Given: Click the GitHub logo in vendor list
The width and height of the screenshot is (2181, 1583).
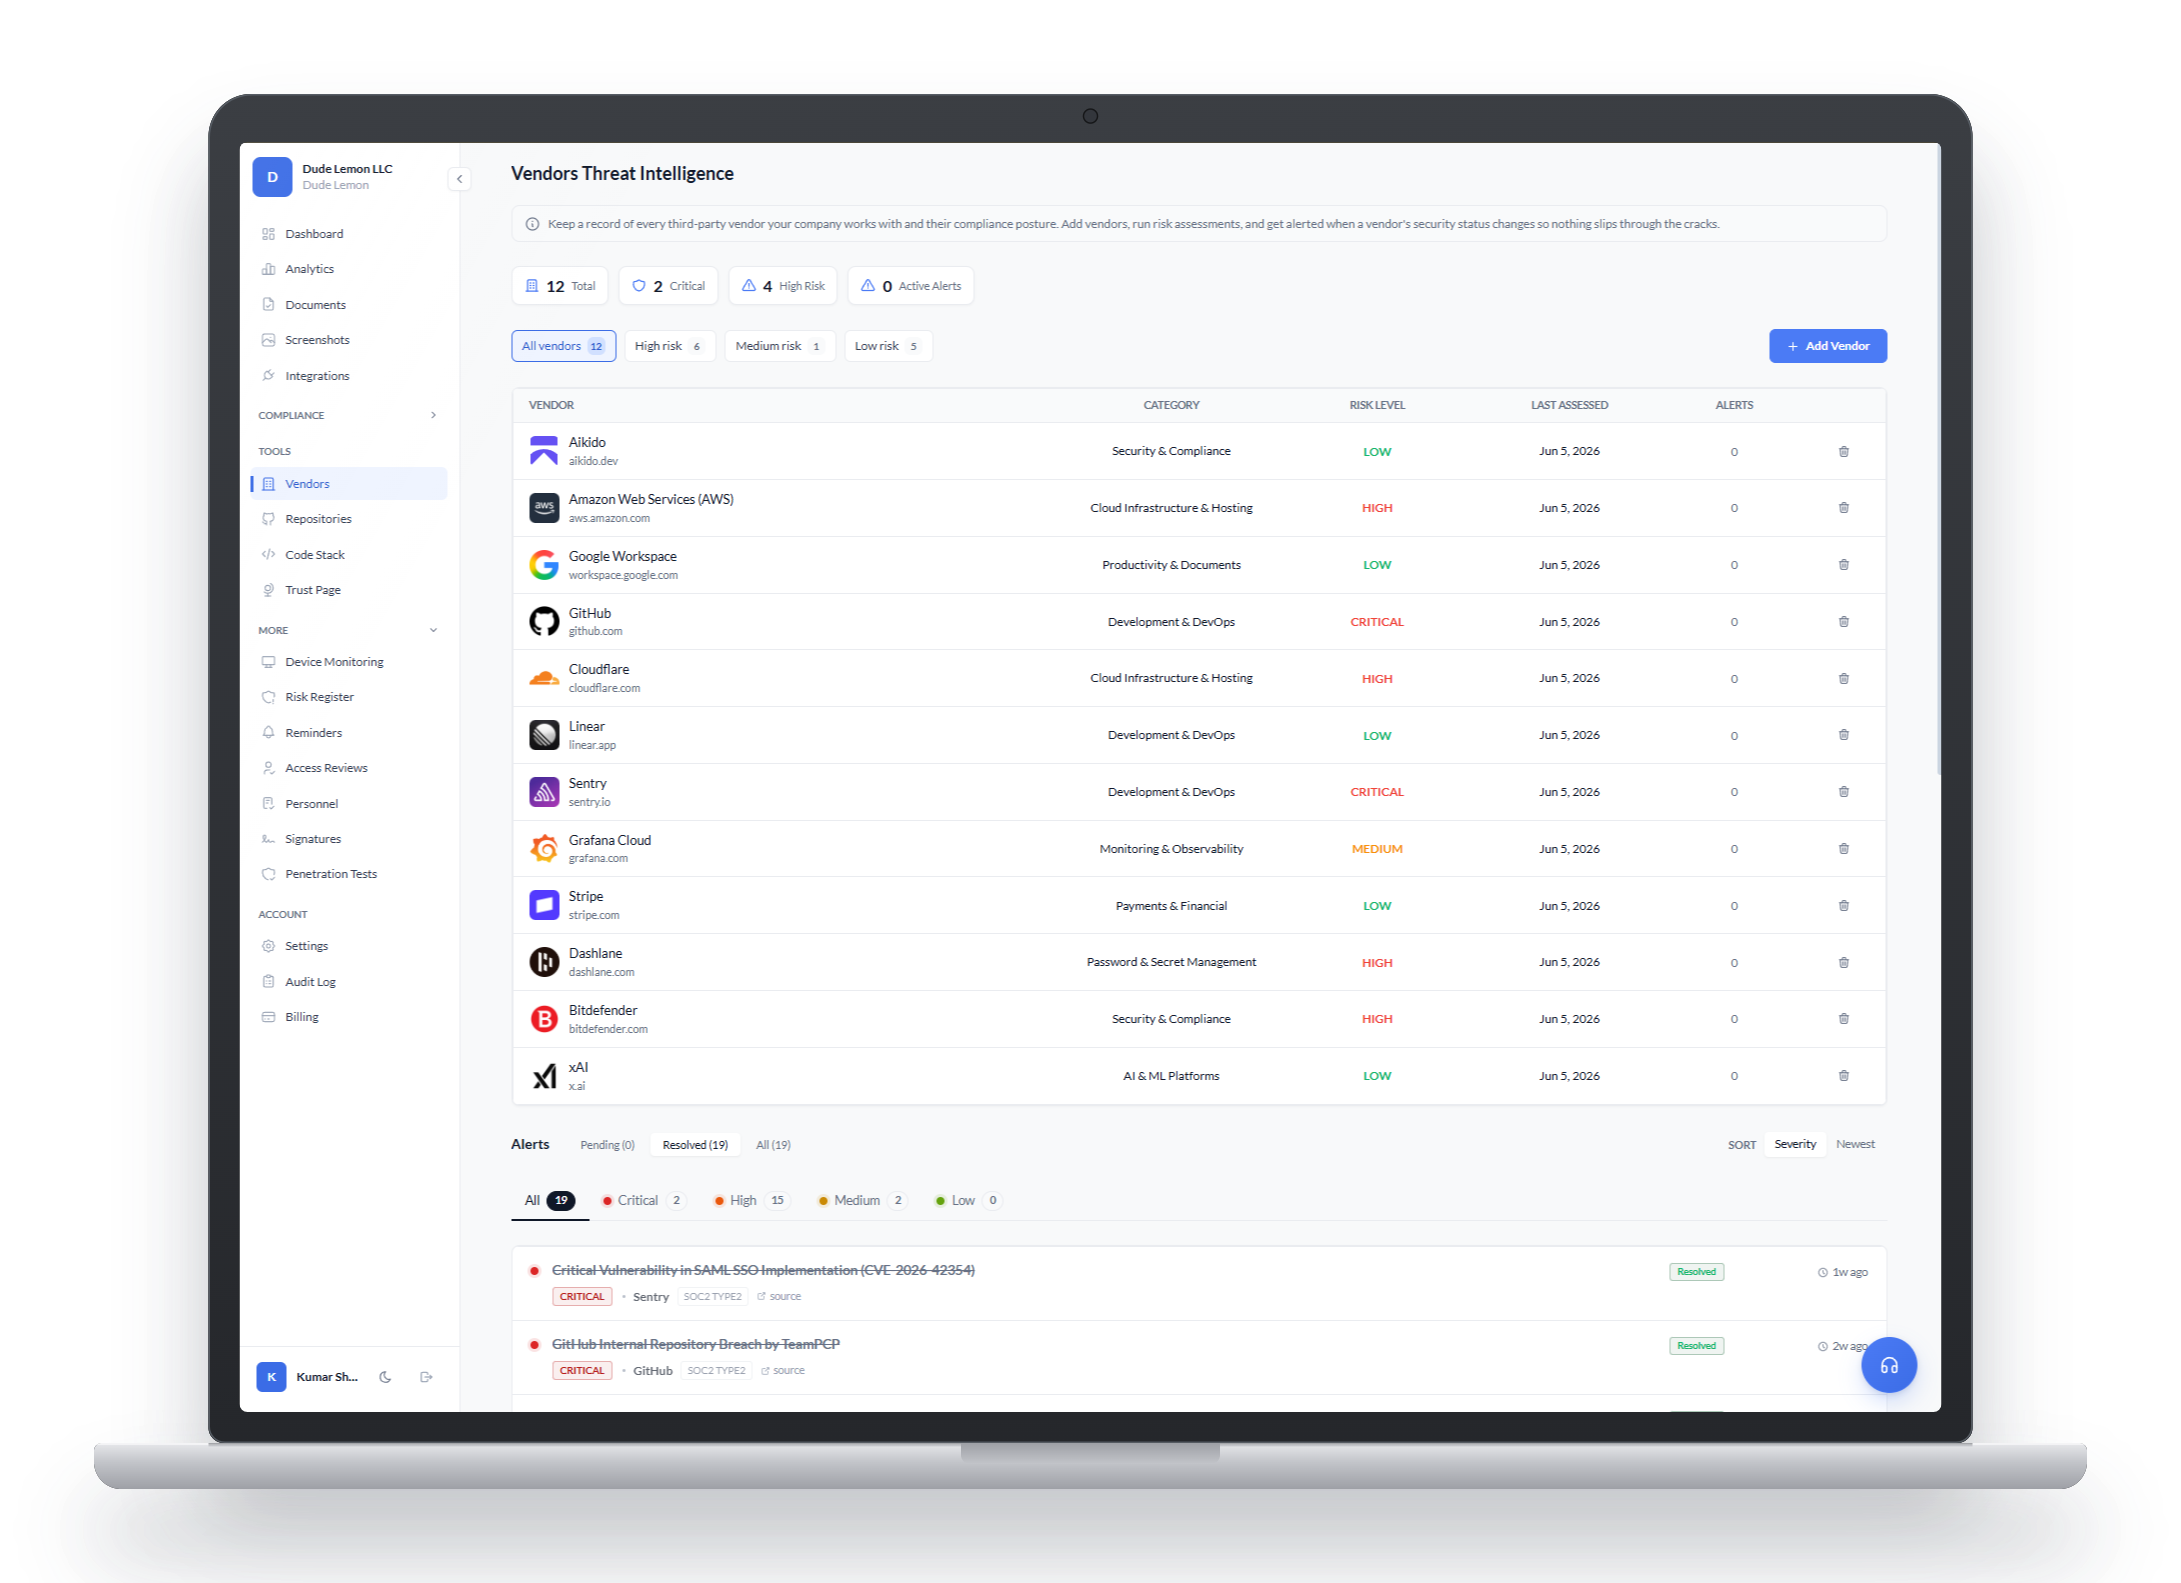Looking at the screenshot, I should (x=543, y=621).
